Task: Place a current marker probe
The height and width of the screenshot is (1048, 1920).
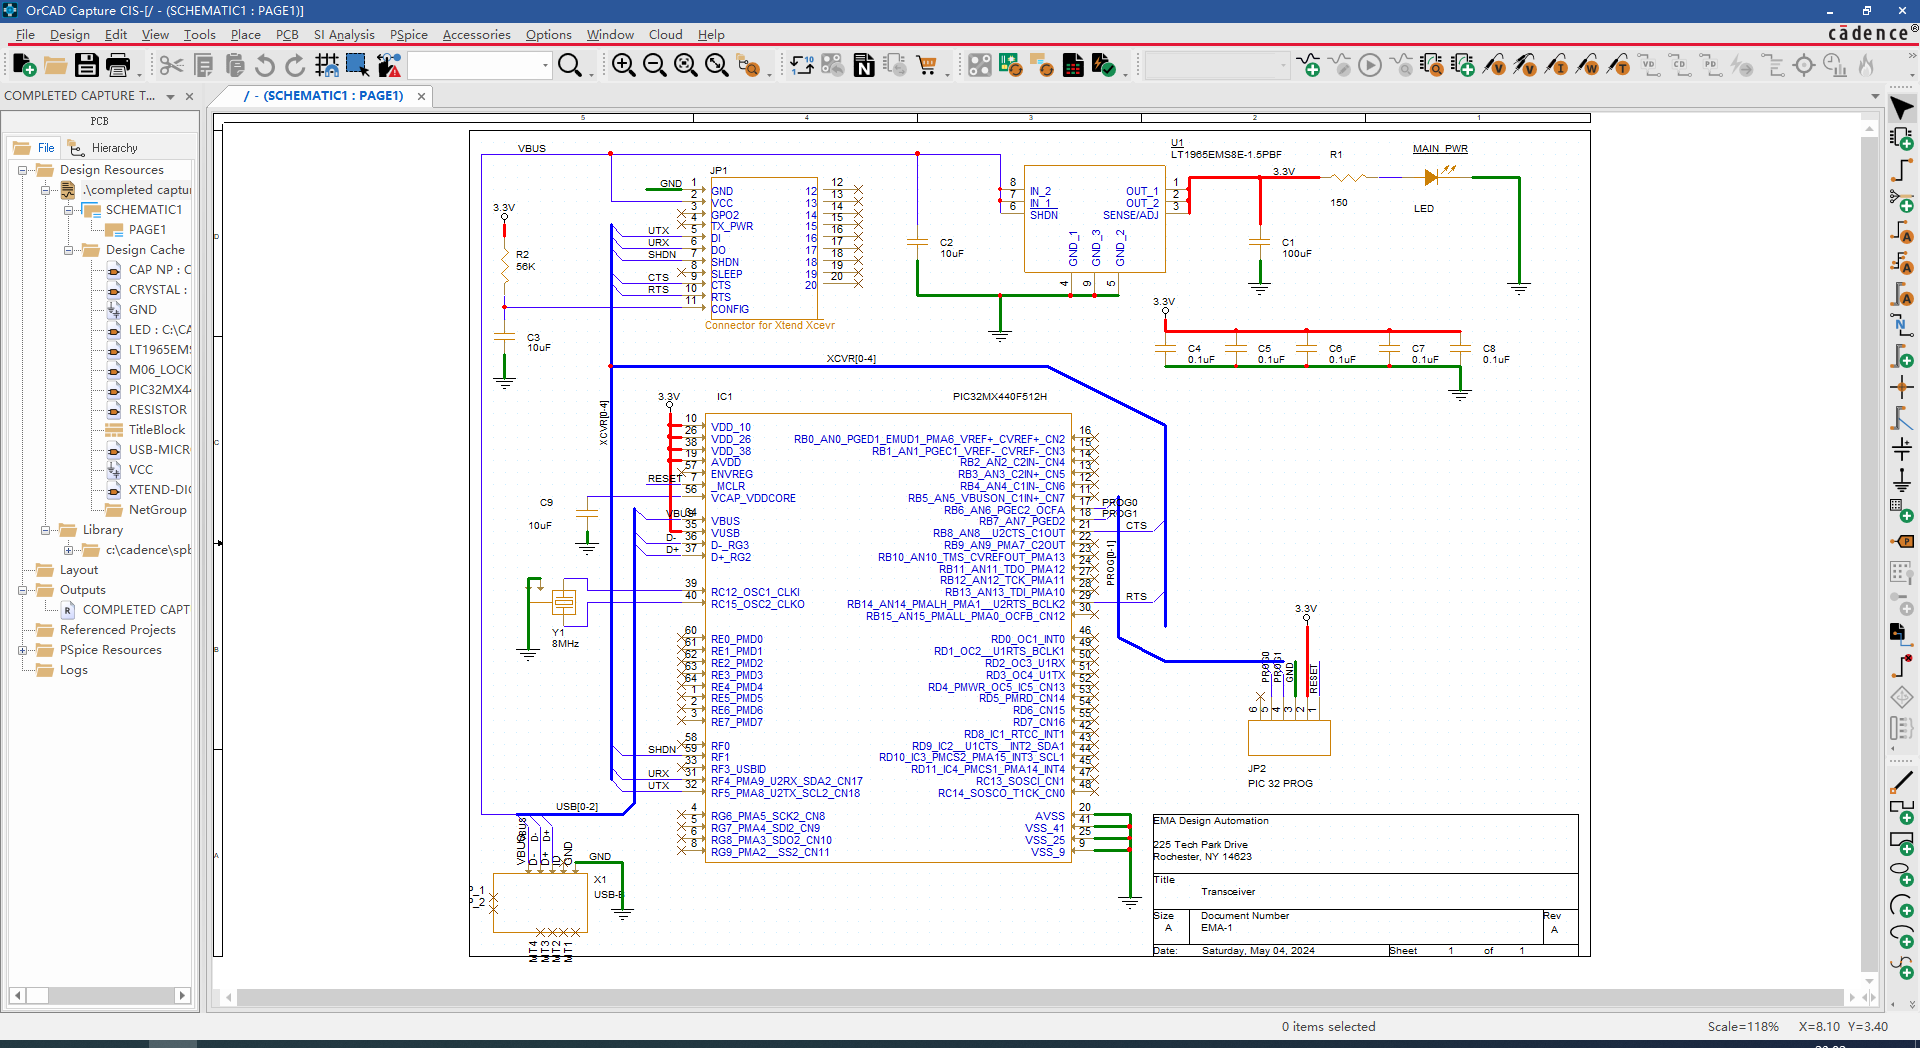Action: (1557, 66)
